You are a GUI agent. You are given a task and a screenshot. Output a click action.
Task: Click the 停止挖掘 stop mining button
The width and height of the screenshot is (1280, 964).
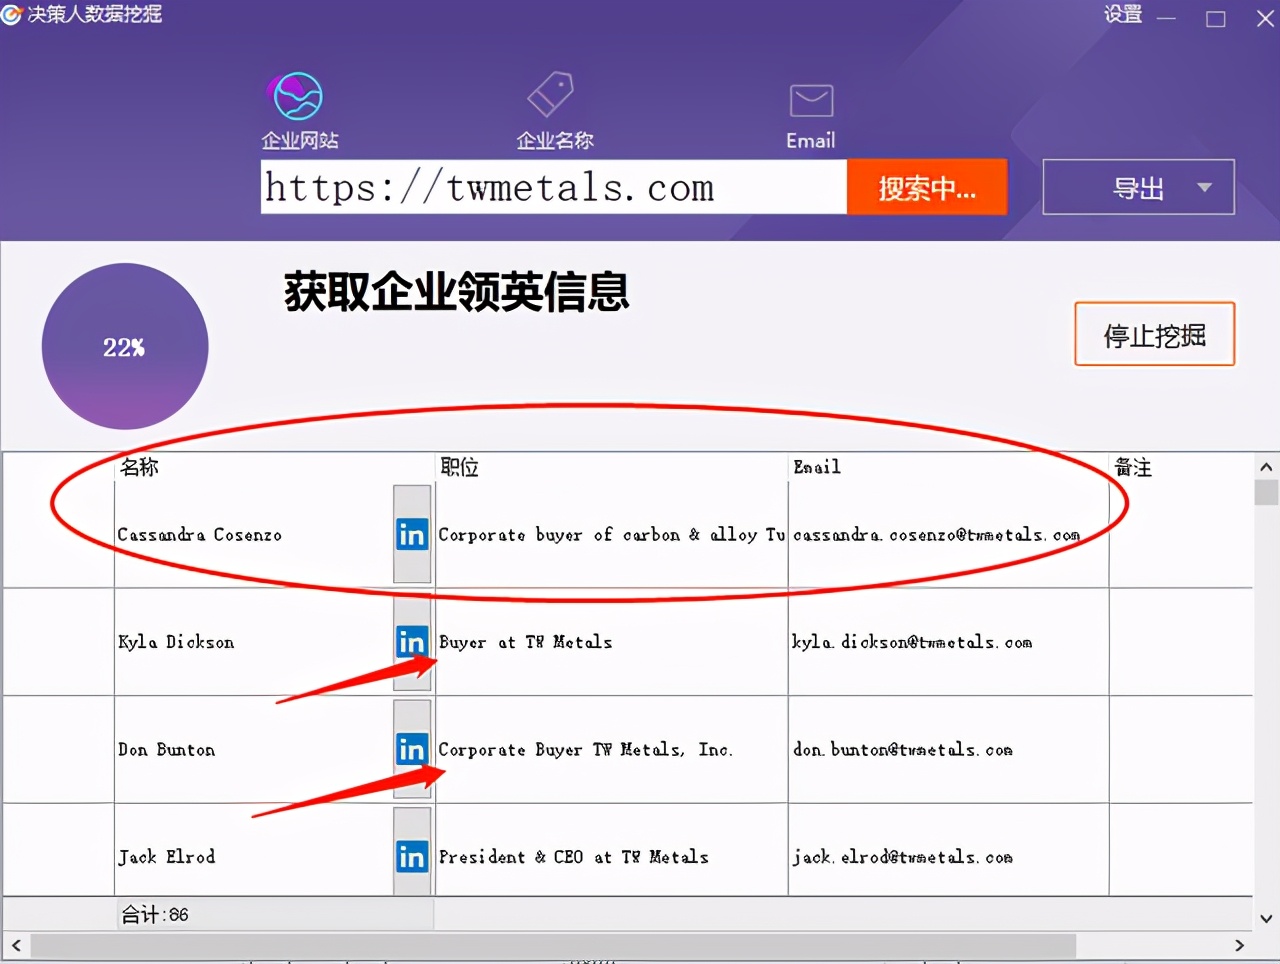coord(1154,335)
